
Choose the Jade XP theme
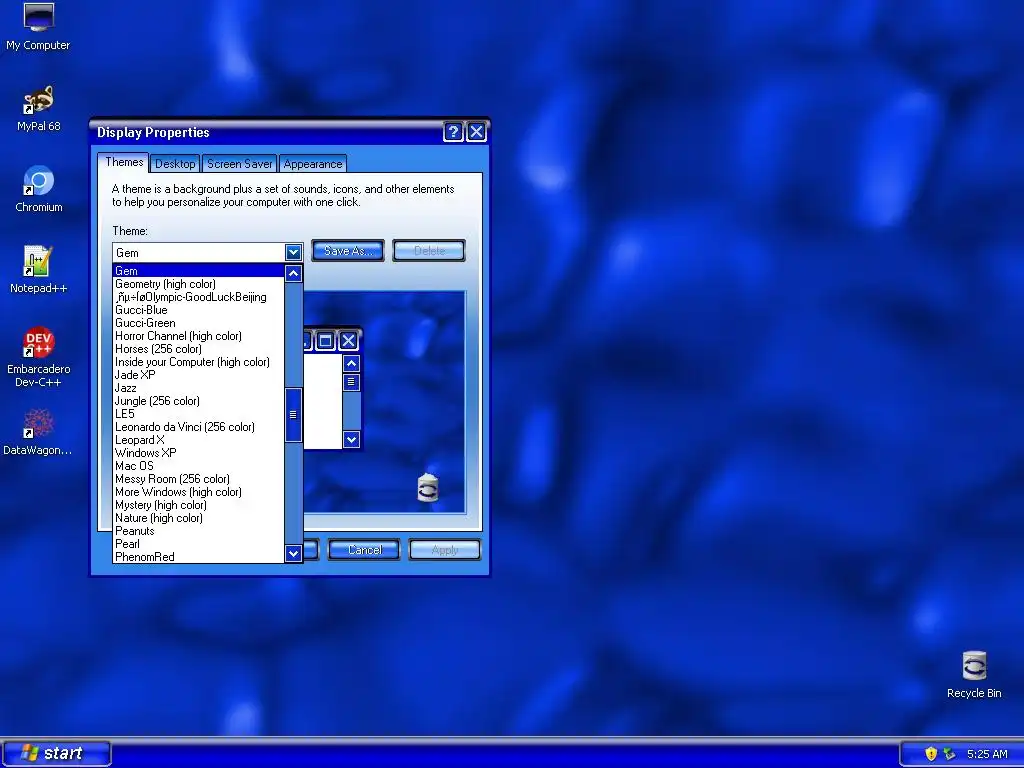pyautogui.click(x=199, y=375)
